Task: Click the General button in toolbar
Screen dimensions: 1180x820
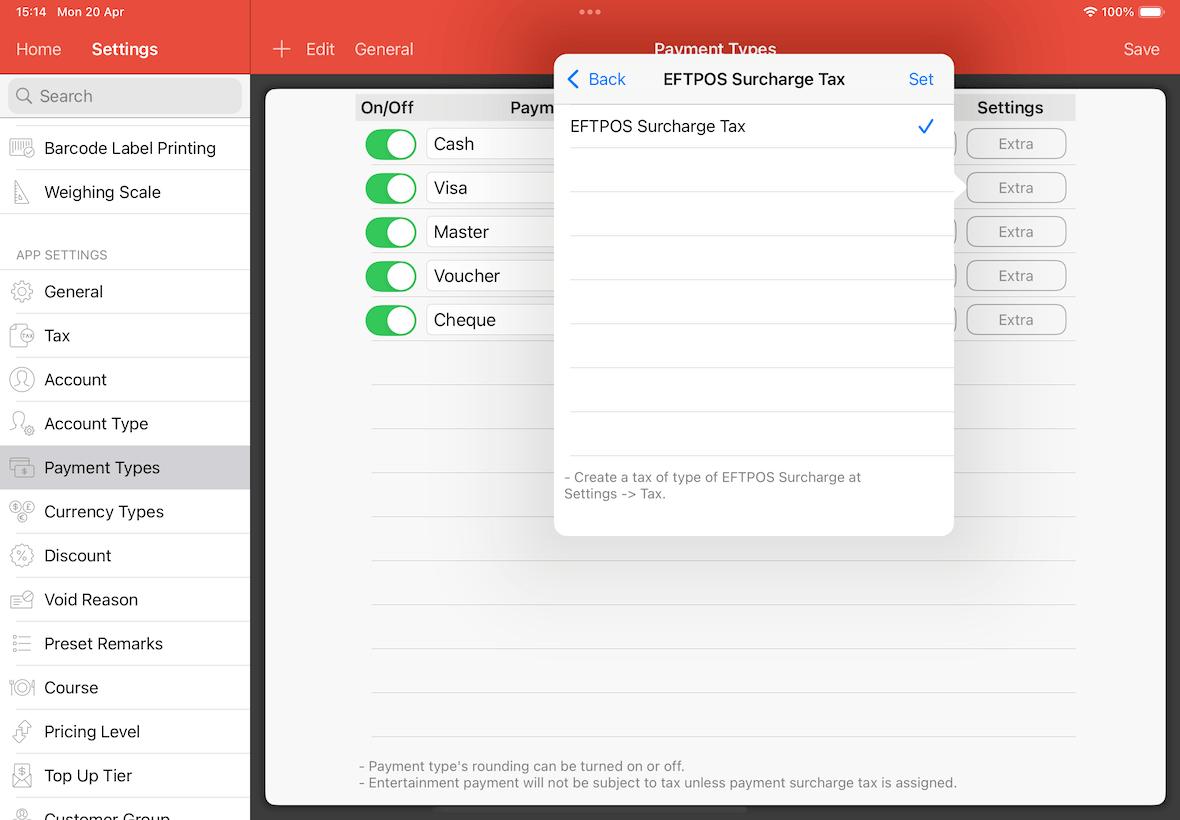Action: pos(384,49)
